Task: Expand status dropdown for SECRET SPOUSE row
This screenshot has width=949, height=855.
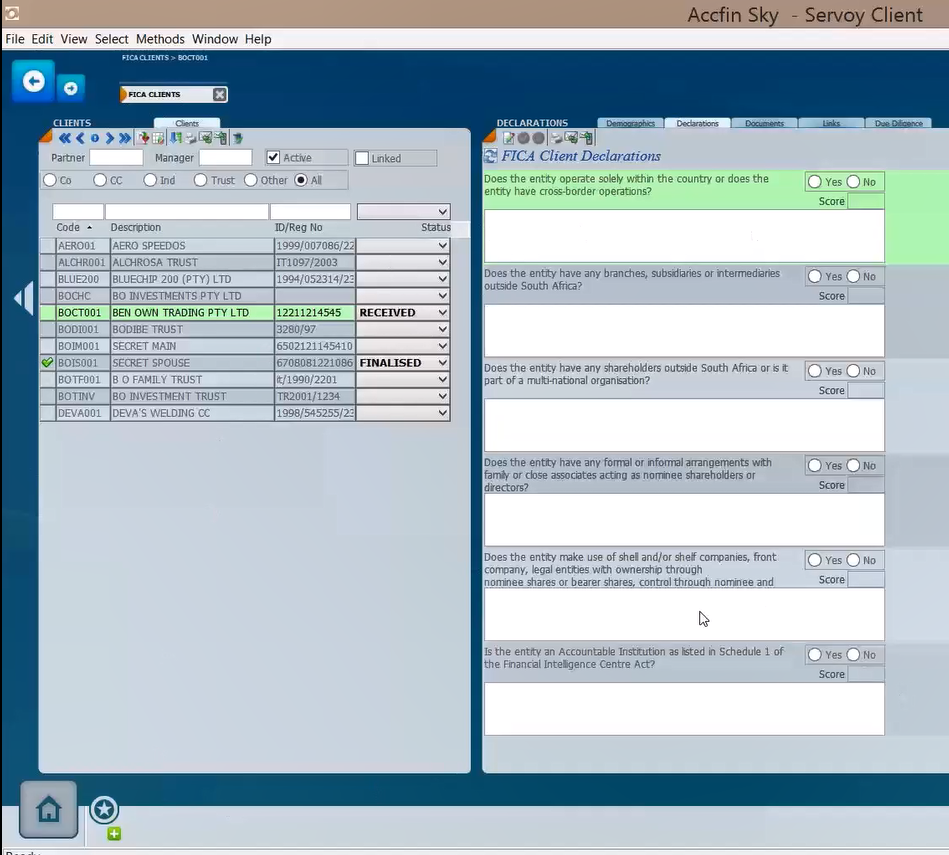Action: tap(442, 363)
